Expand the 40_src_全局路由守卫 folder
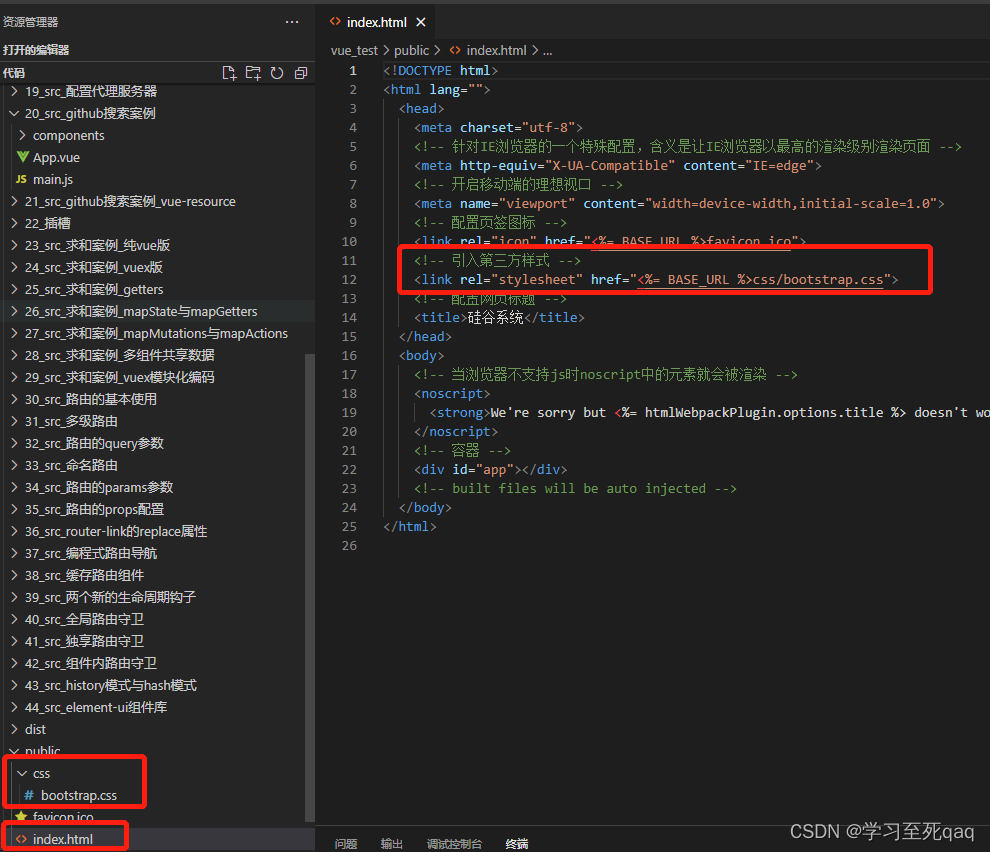 pos(84,620)
